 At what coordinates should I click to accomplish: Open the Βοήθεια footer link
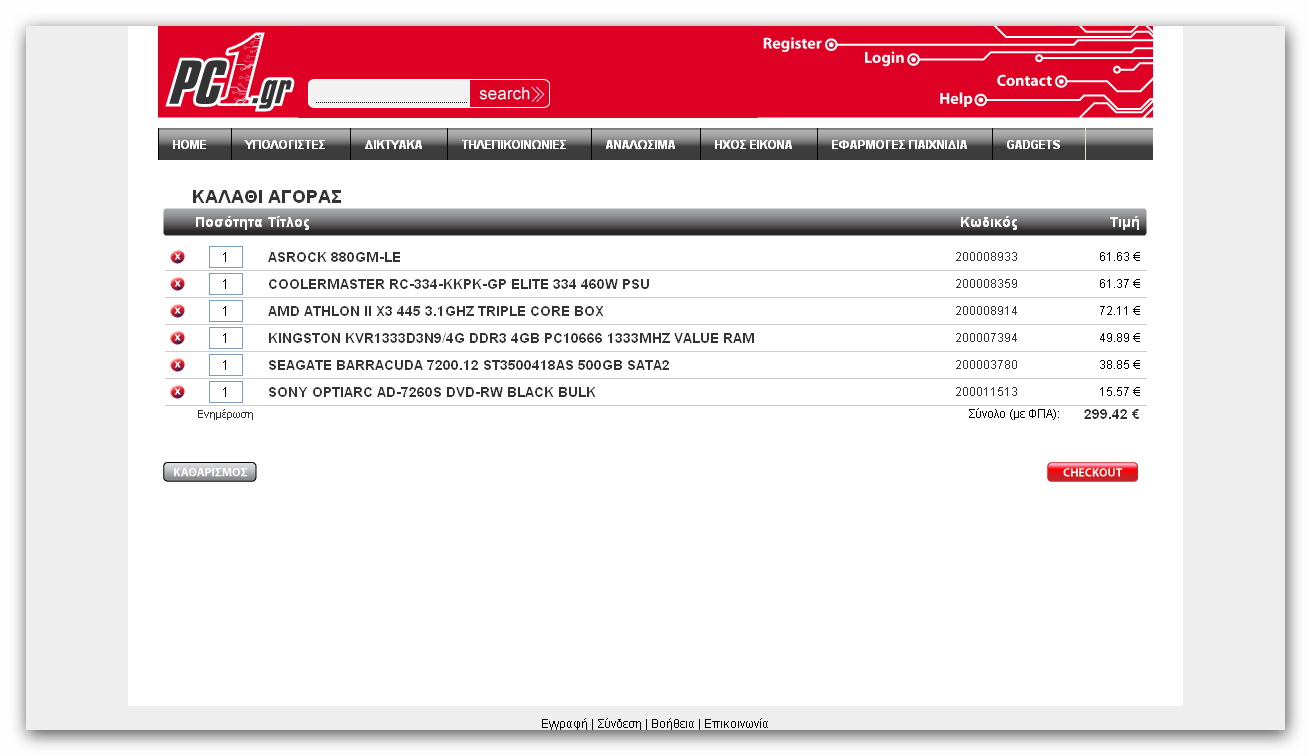click(x=672, y=723)
